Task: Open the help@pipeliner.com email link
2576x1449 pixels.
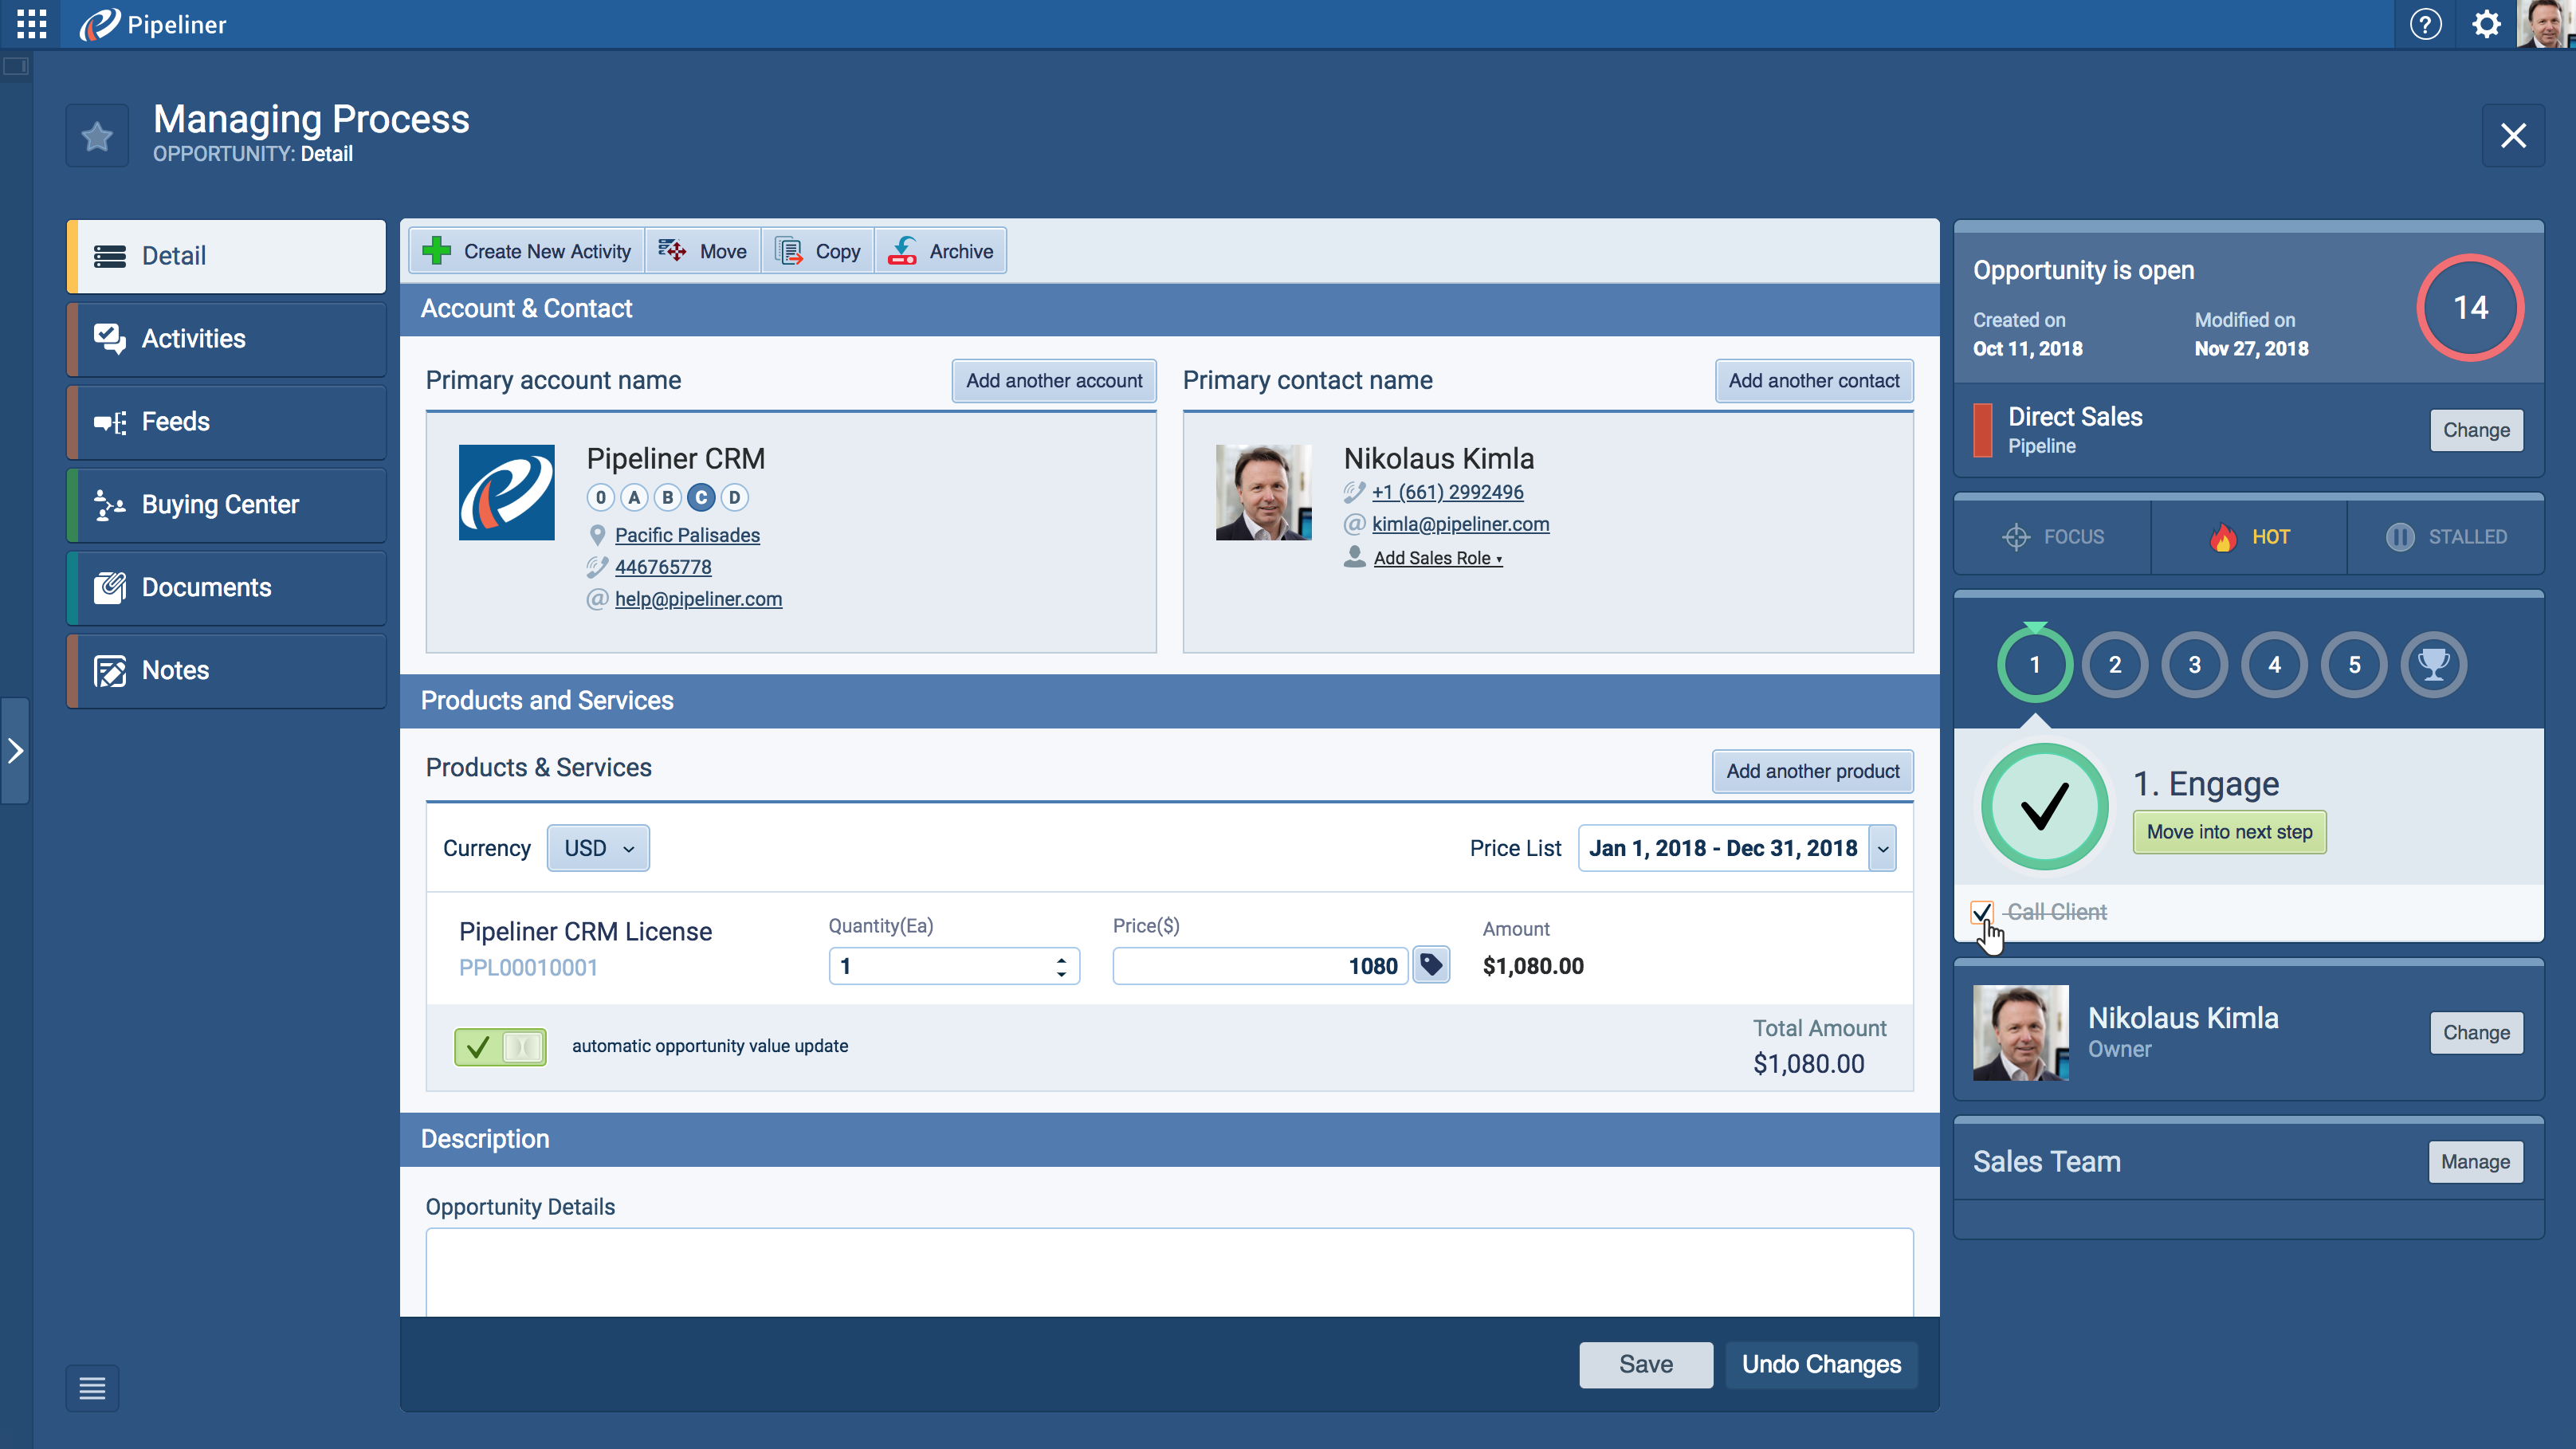Action: click(x=698, y=599)
